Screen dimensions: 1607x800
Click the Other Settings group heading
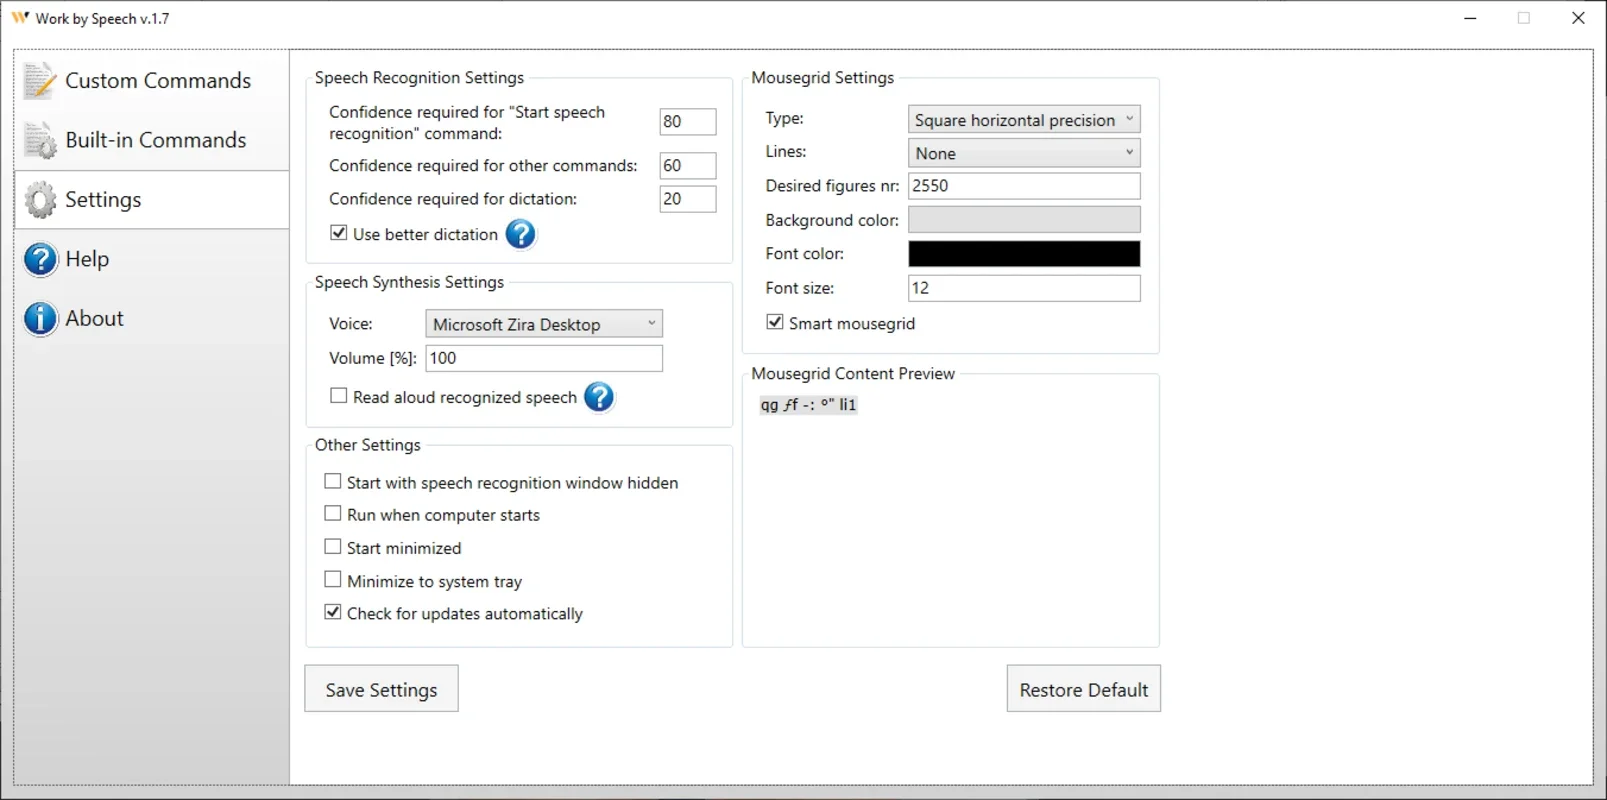click(x=367, y=445)
